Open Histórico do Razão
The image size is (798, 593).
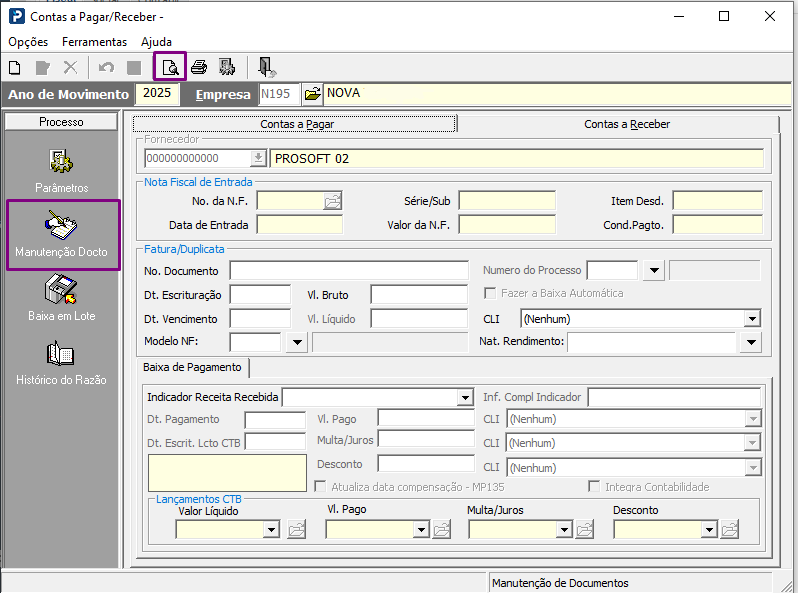coord(62,365)
